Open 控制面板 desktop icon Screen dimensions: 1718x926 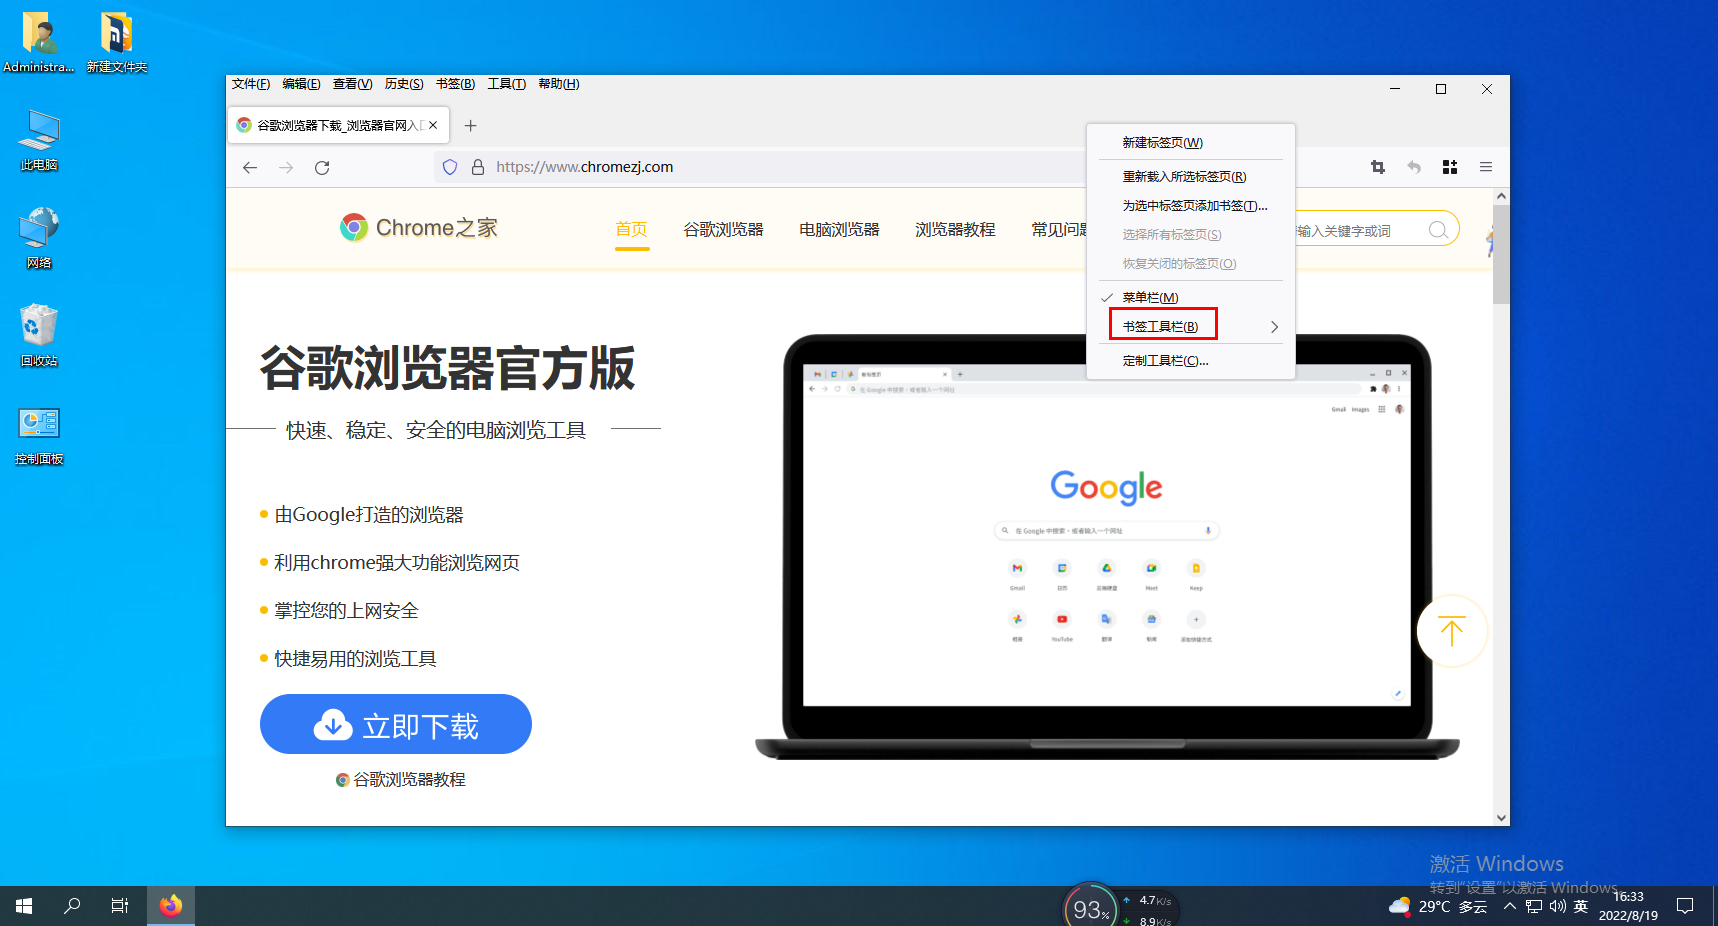(39, 435)
